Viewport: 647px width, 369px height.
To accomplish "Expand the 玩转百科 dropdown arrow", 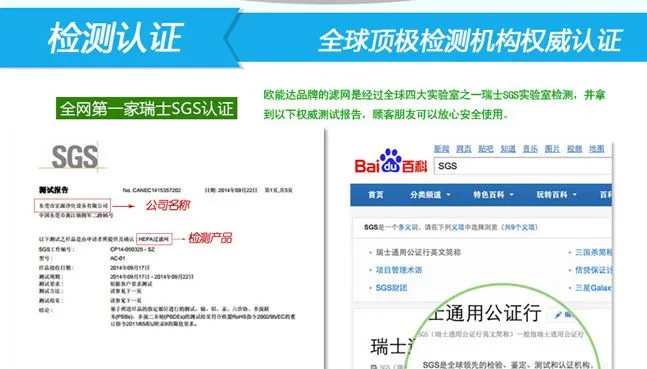I will tap(574, 195).
